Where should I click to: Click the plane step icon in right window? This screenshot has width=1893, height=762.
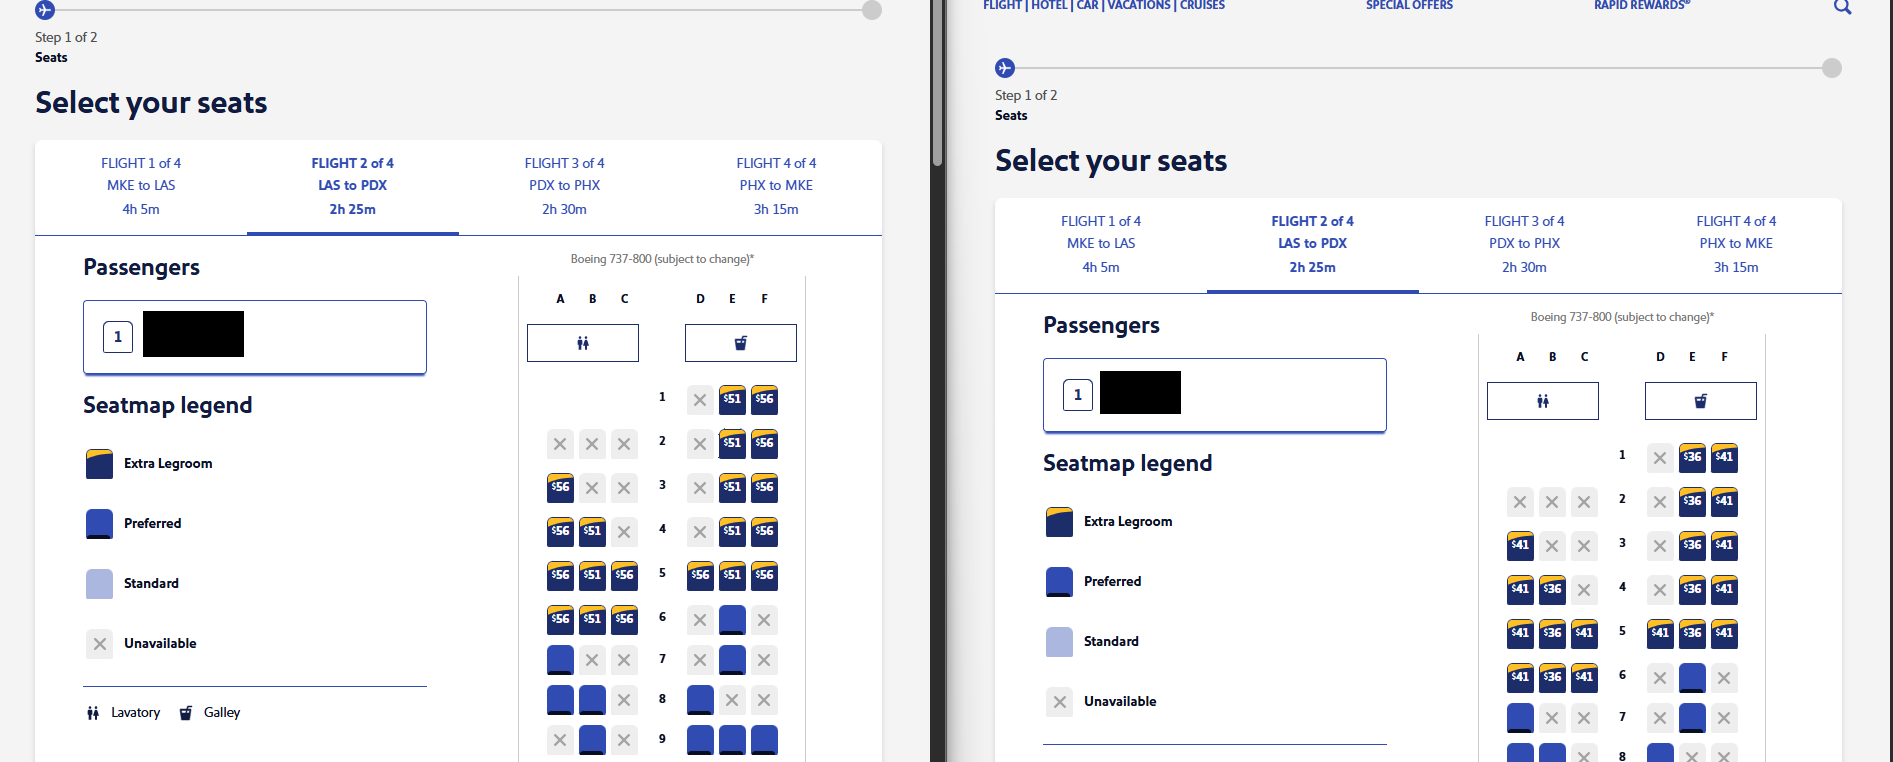(1005, 68)
